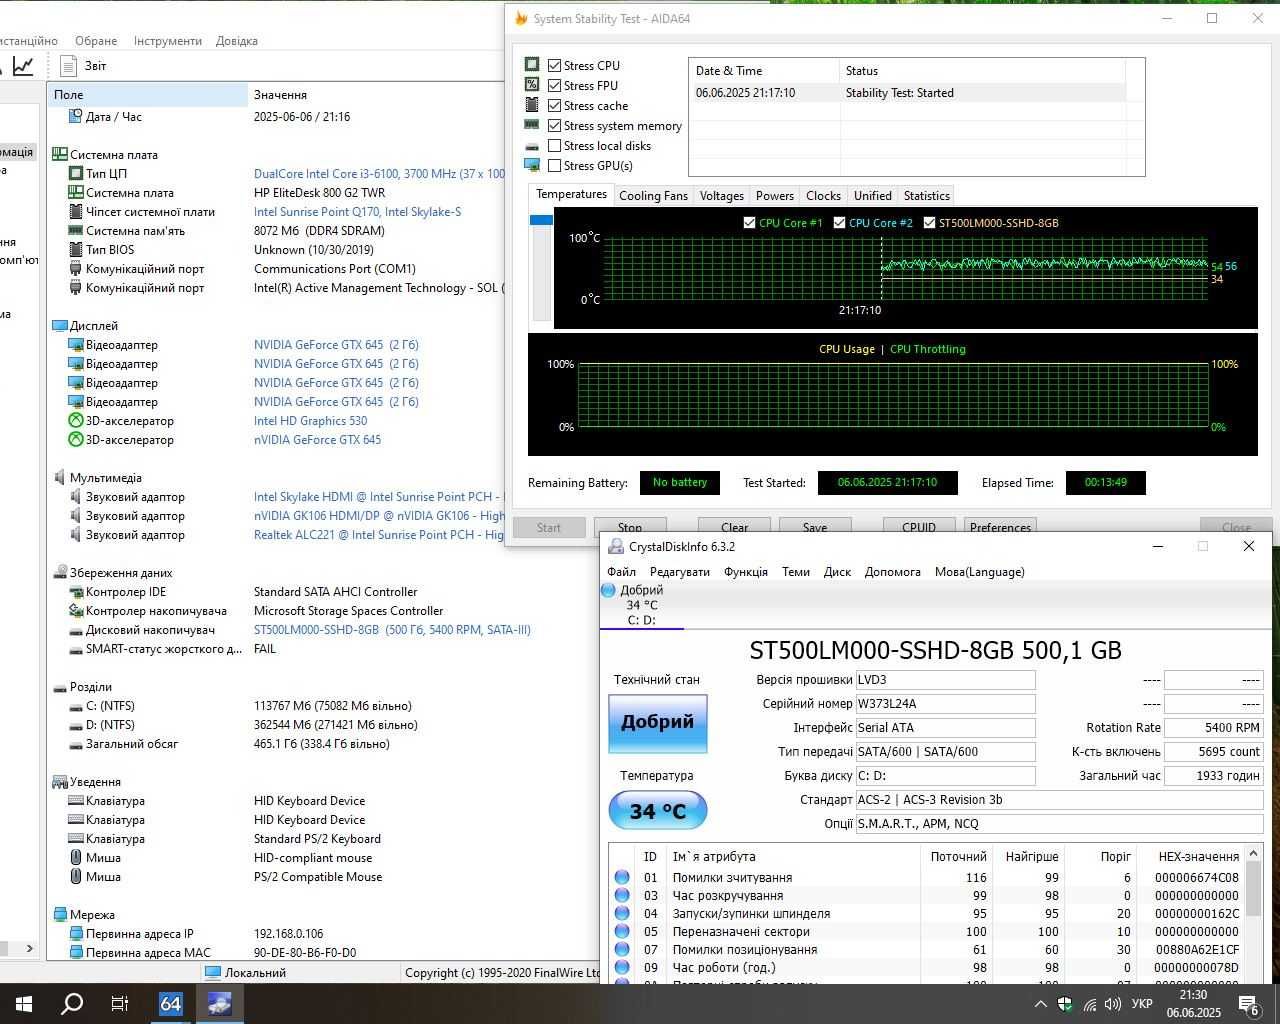Click the Збереження даних group icon
The image size is (1280, 1024).
pos(59,573)
